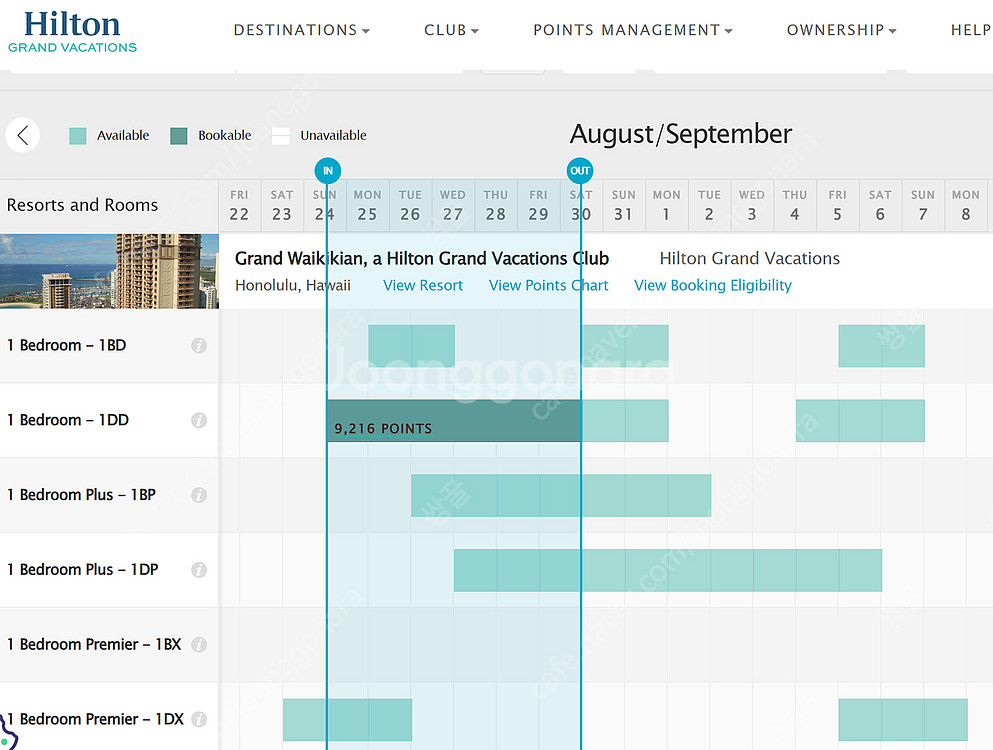The width and height of the screenshot is (993, 750).
Task: Select date Wed 27 in calendar header
Action: click(453, 205)
